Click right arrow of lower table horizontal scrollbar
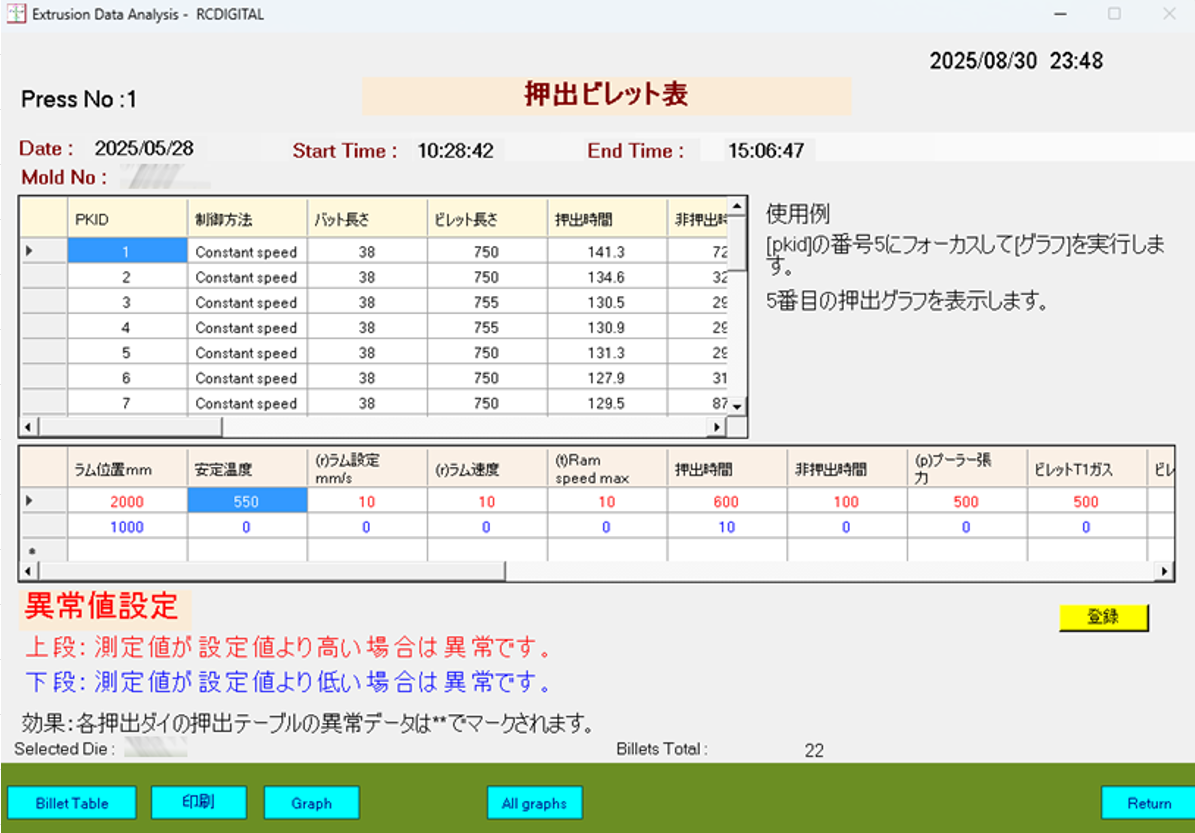Screen dimensions: 1195x833 point(1164,571)
